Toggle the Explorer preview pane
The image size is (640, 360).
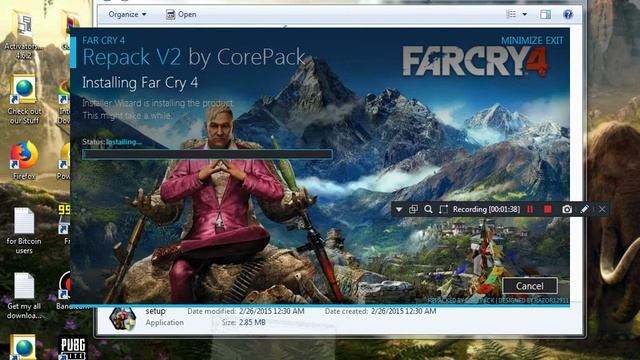[x=545, y=14]
